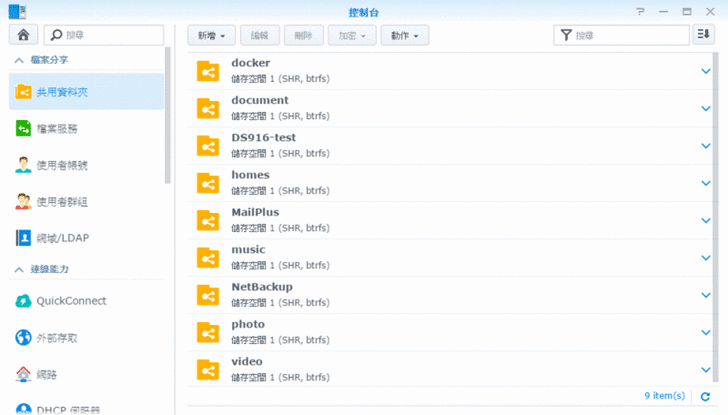728x415 pixels.
Task: Open the 動作 dropdown button
Action: click(404, 35)
